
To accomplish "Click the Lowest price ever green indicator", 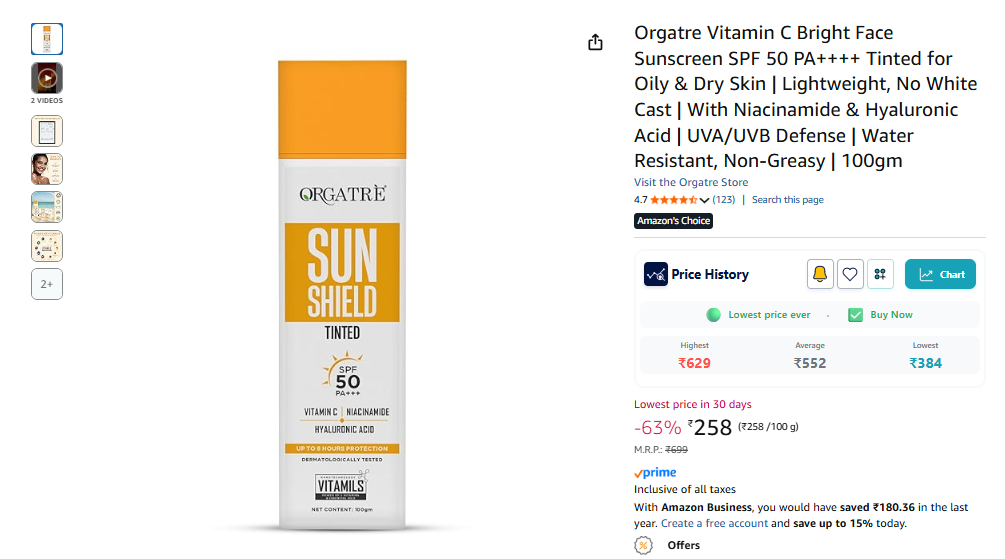I will pyautogui.click(x=713, y=315).
